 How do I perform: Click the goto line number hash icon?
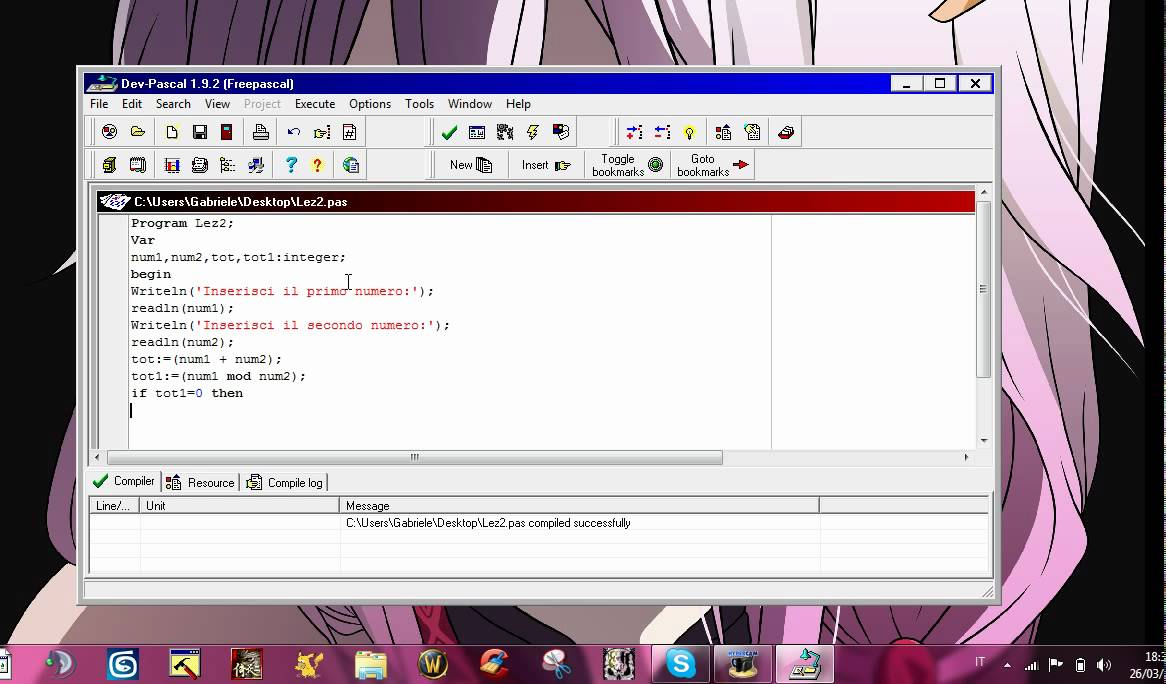pyautogui.click(x=350, y=132)
